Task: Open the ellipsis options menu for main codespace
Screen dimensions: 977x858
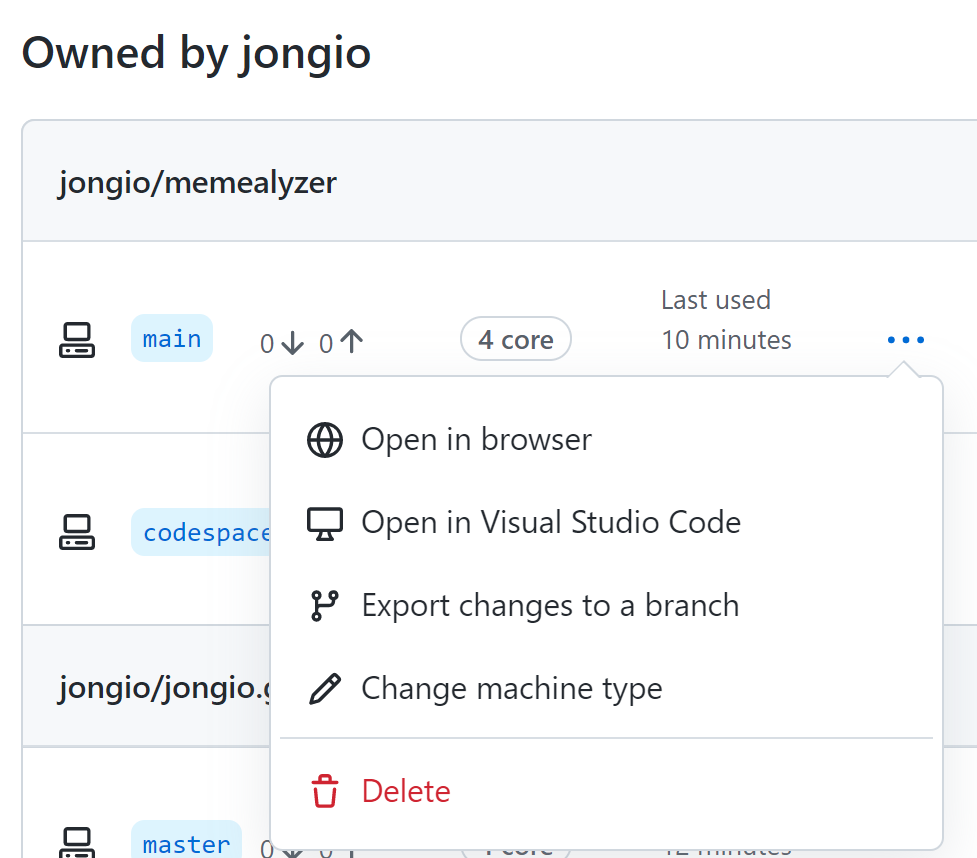Action: point(904,339)
